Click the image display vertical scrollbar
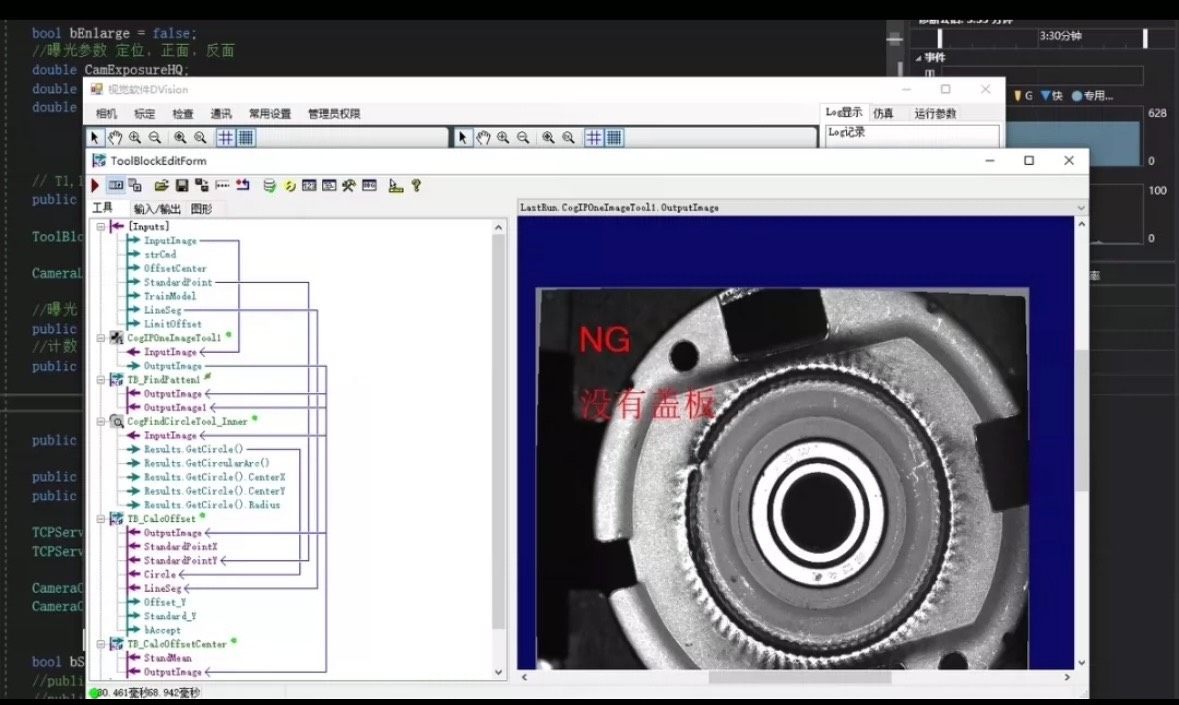The height and width of the screenshot is (705, 1179). click(x=1081, y=443)
